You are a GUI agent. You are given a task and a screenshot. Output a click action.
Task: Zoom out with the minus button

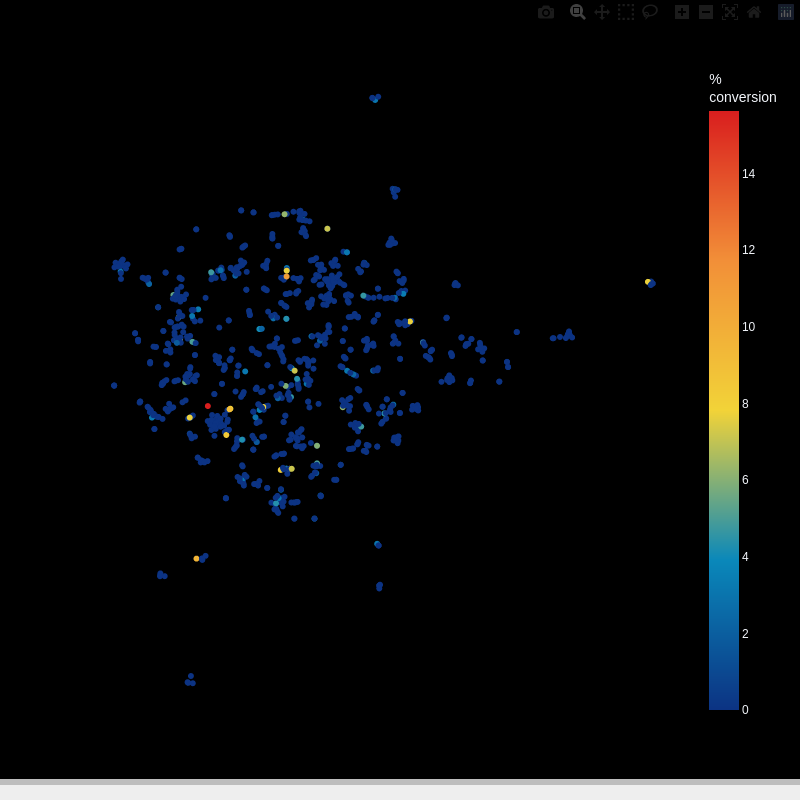[706, 12]
